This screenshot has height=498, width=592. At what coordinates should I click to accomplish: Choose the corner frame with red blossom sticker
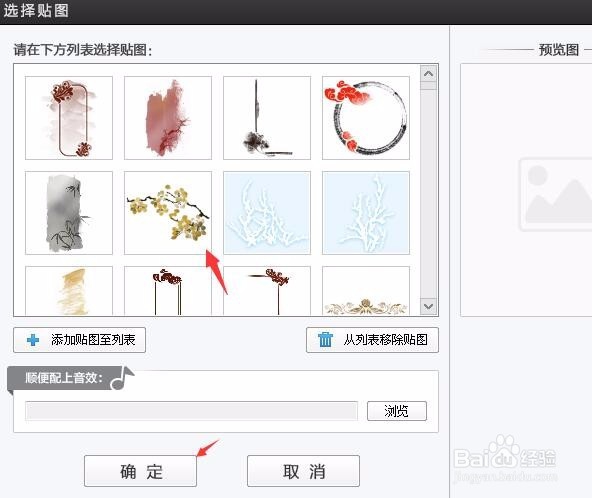[x=267, y=291]
